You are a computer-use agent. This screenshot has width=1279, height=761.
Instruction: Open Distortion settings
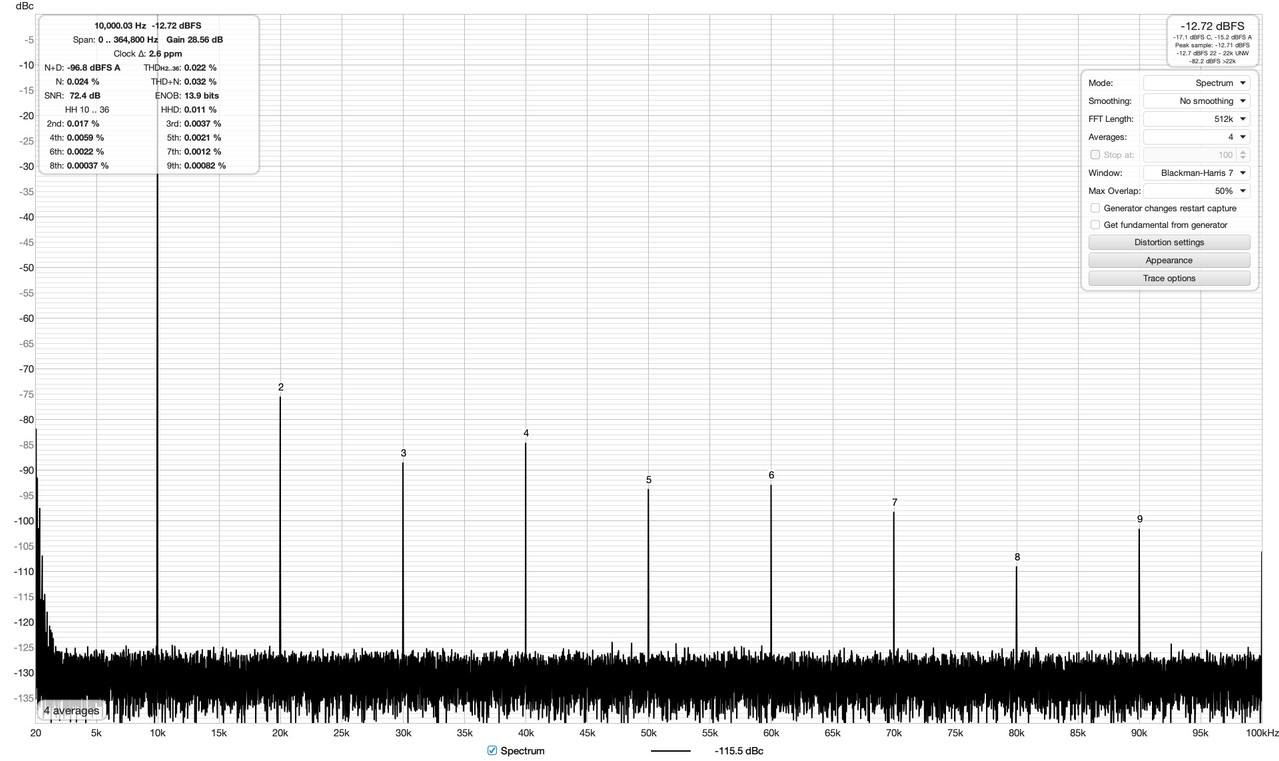point(1169,242)
